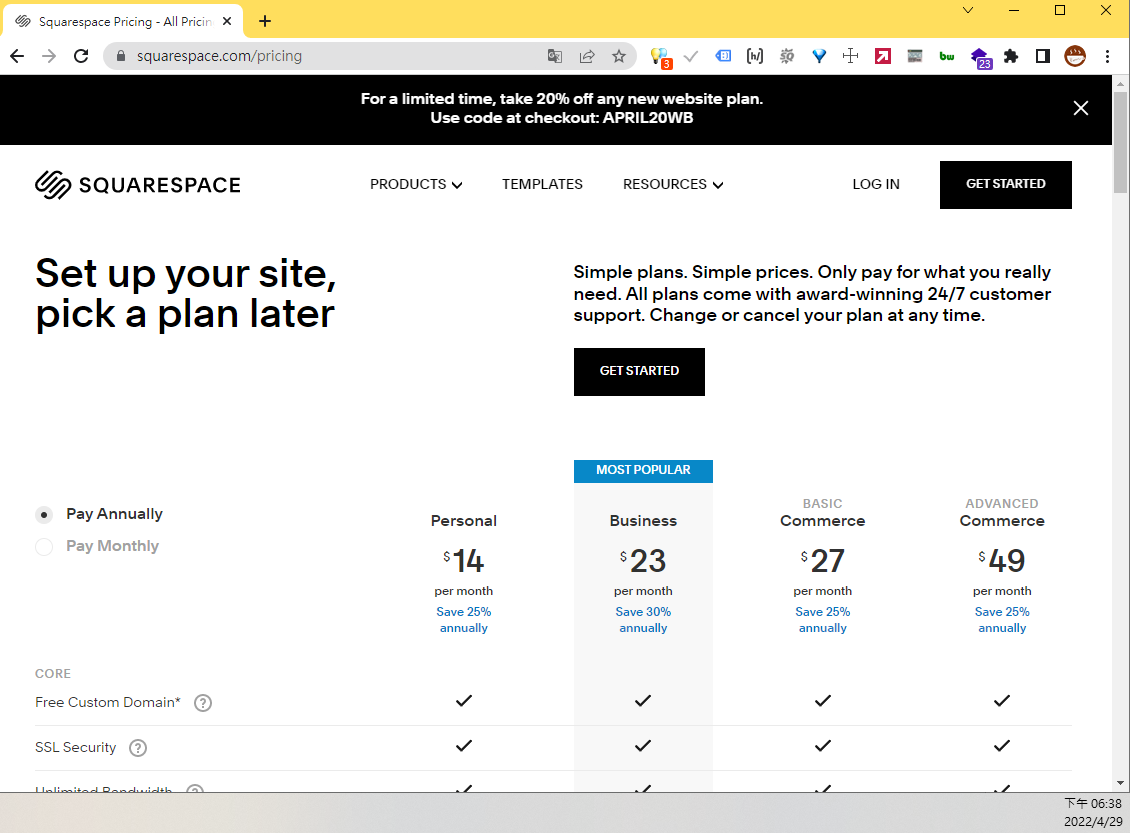This screenshot has width=1130, height=833.
Task: Share this page via share icon
Action: 587,56
